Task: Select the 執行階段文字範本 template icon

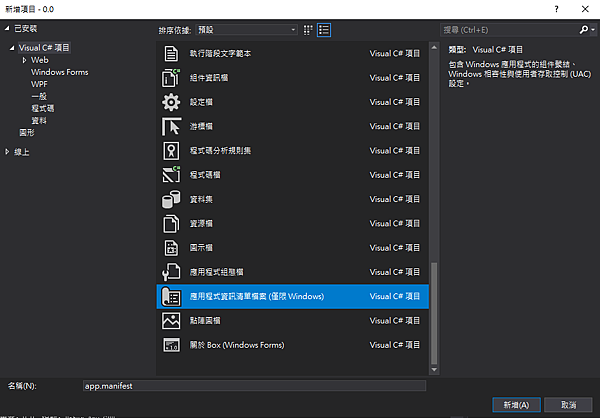Action: point(171,54)
